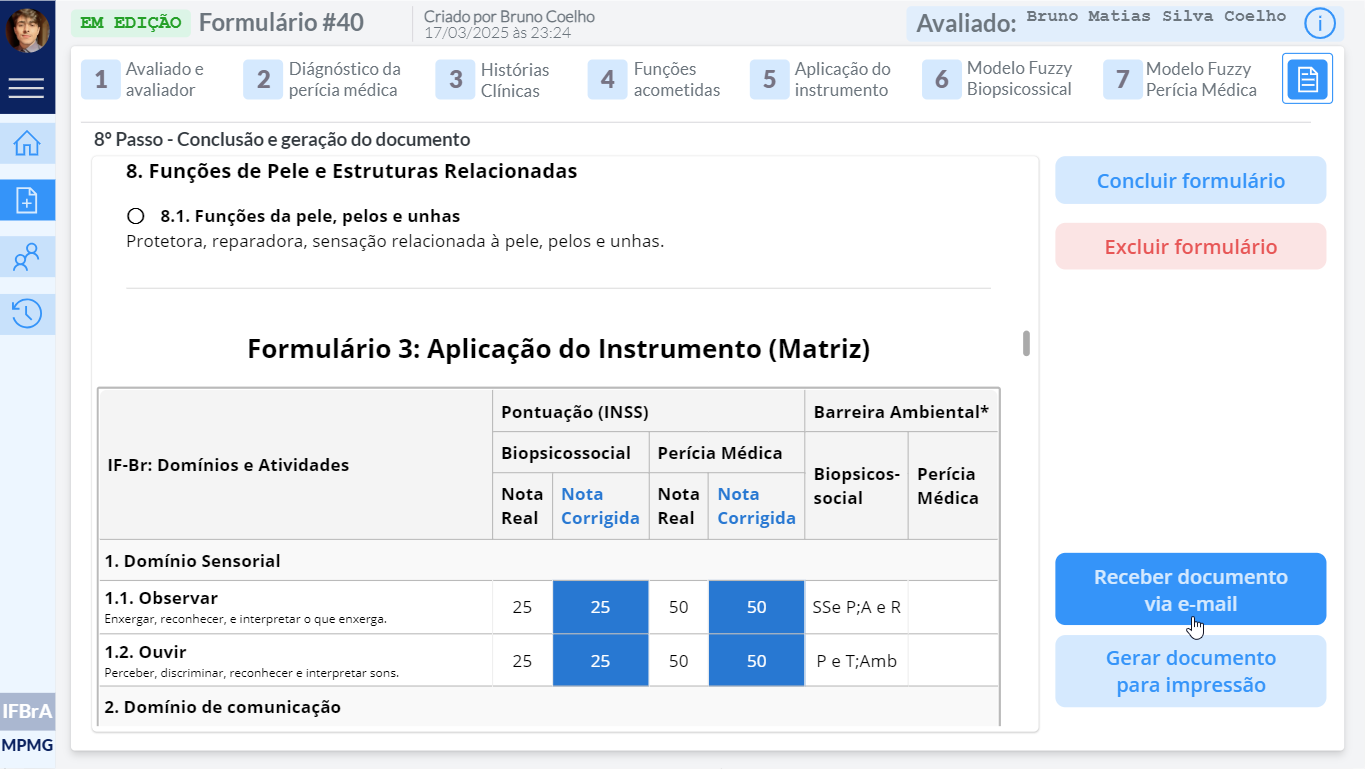Click the Perícia Médica Nota Corrigida header
The image size is (1365, 769).
(756, 506)
